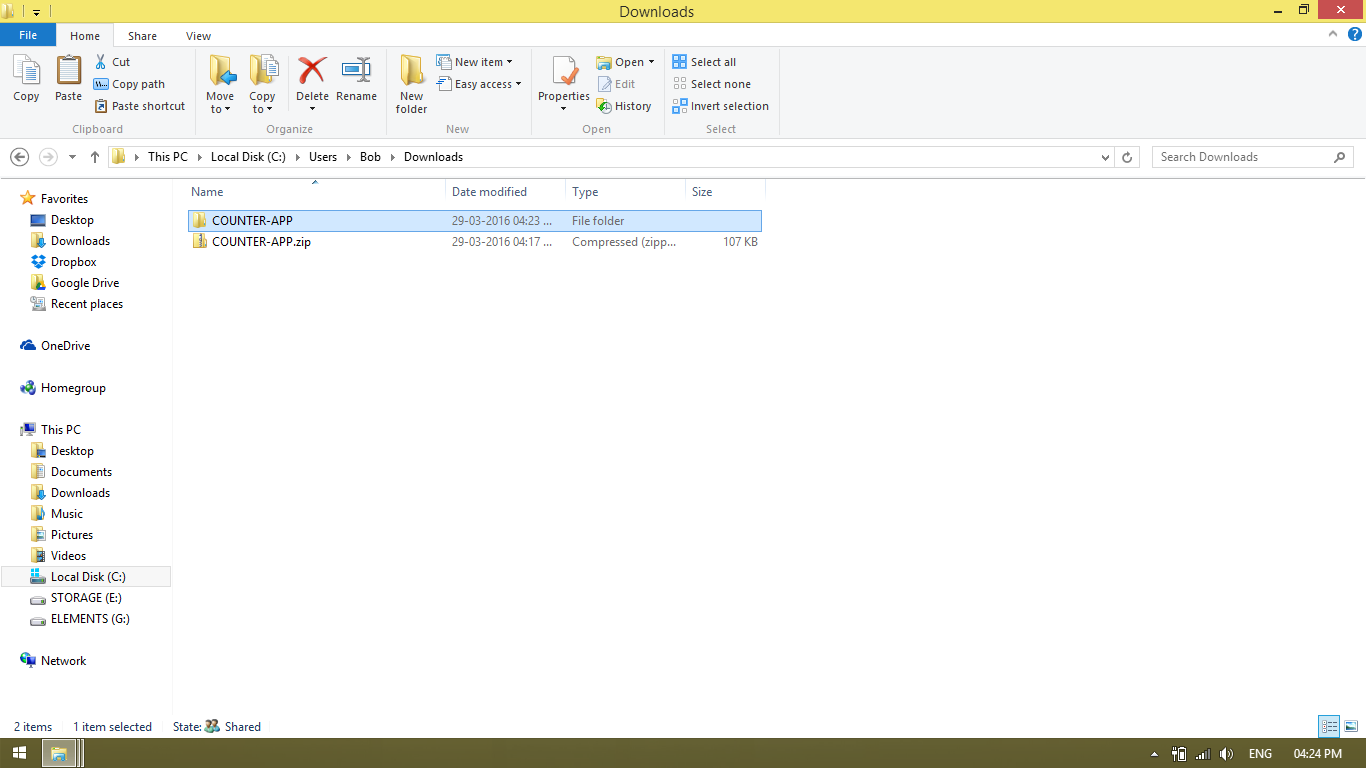Image resolution: width=1366 pixels, height=768 pixels.
Task: Open the Easy access dropdown
Action: [x=479, y=84]
